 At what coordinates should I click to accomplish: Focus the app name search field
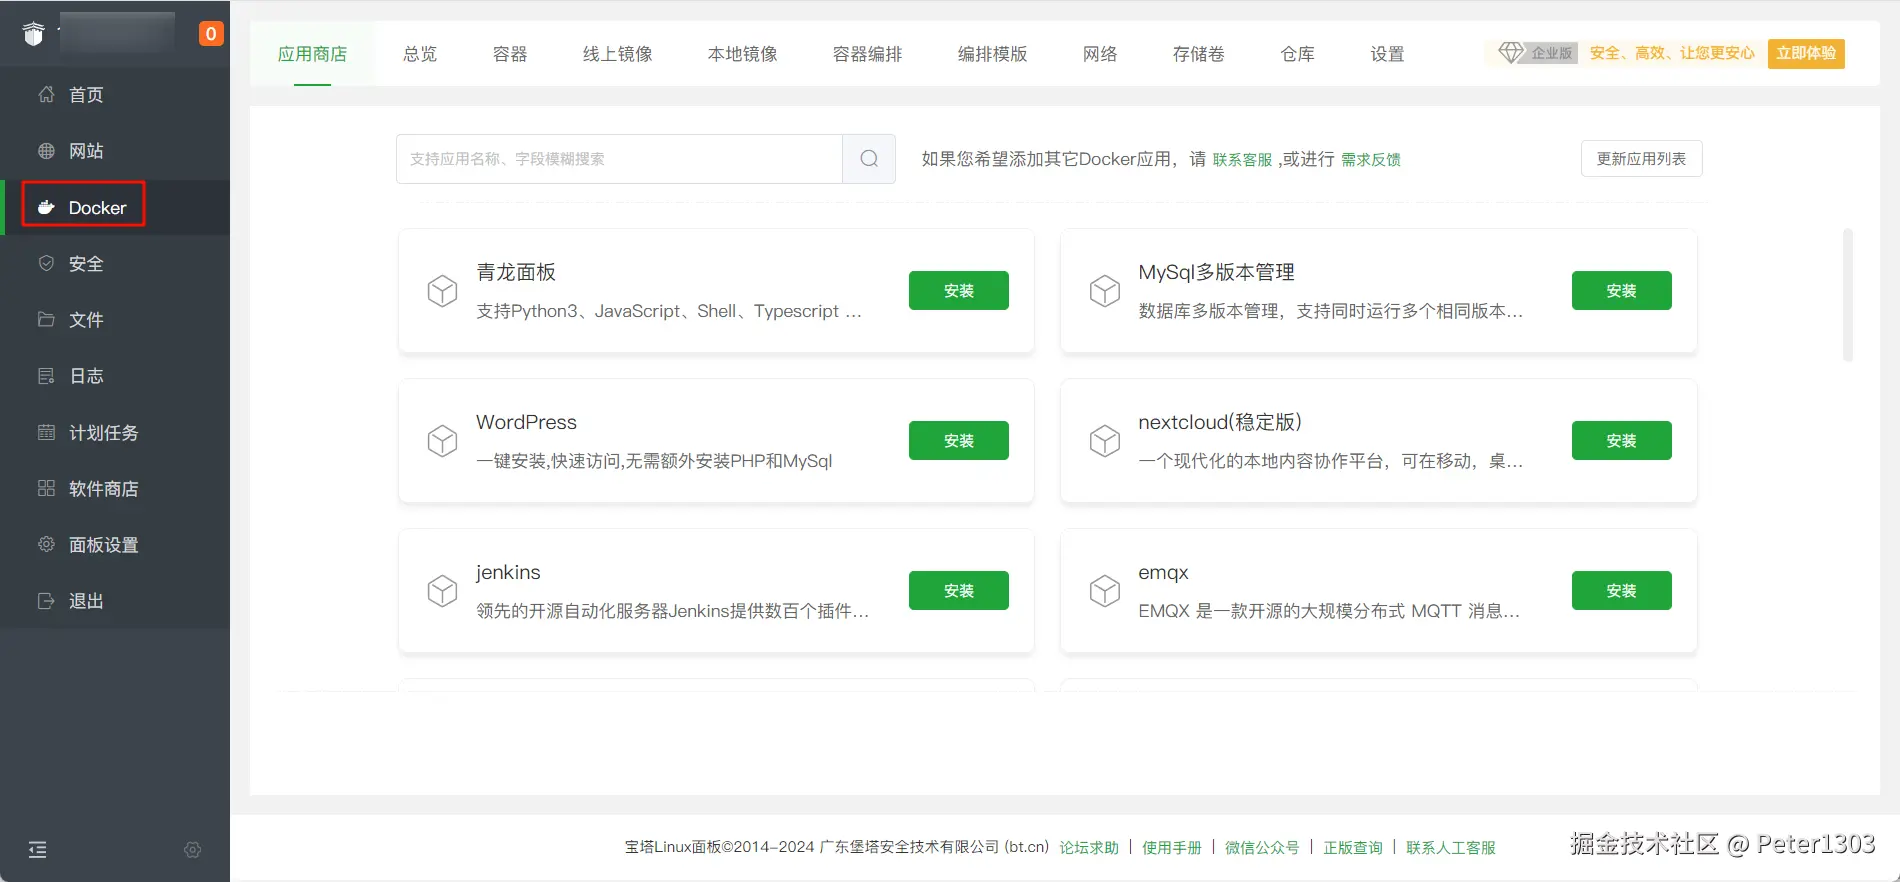tap(619, 159)
